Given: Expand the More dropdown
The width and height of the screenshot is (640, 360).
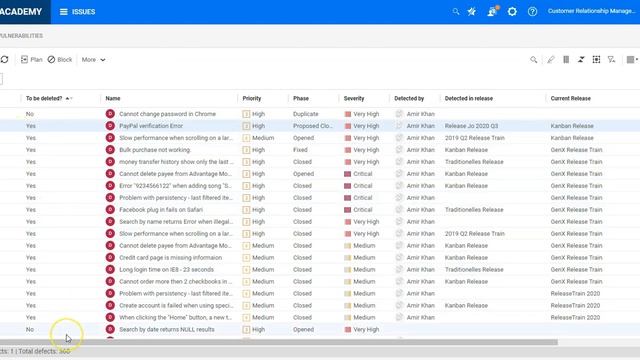Looking at the screenshot, I should (93, 60).
